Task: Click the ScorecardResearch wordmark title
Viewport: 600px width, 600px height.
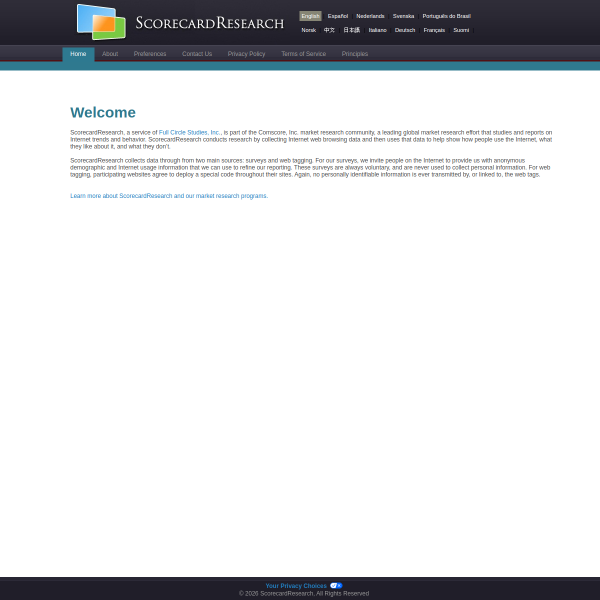Action: 210,23
